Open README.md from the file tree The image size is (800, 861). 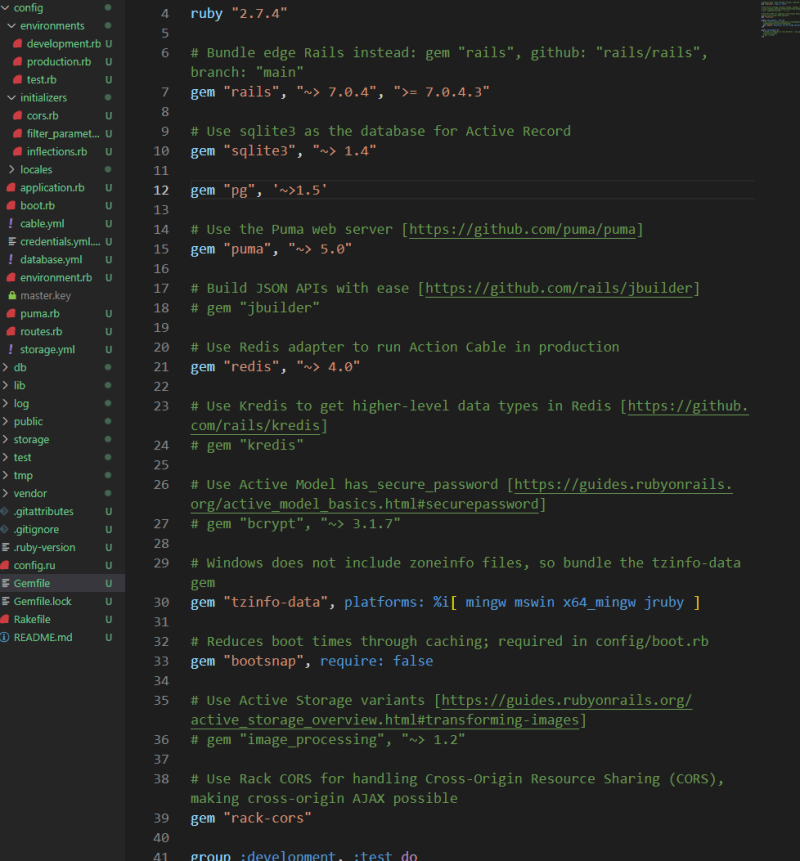[43, 637]
